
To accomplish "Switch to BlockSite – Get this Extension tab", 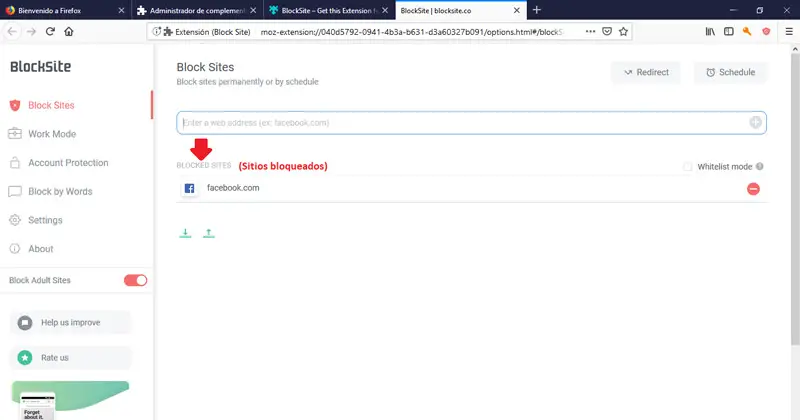I will 329,10.
